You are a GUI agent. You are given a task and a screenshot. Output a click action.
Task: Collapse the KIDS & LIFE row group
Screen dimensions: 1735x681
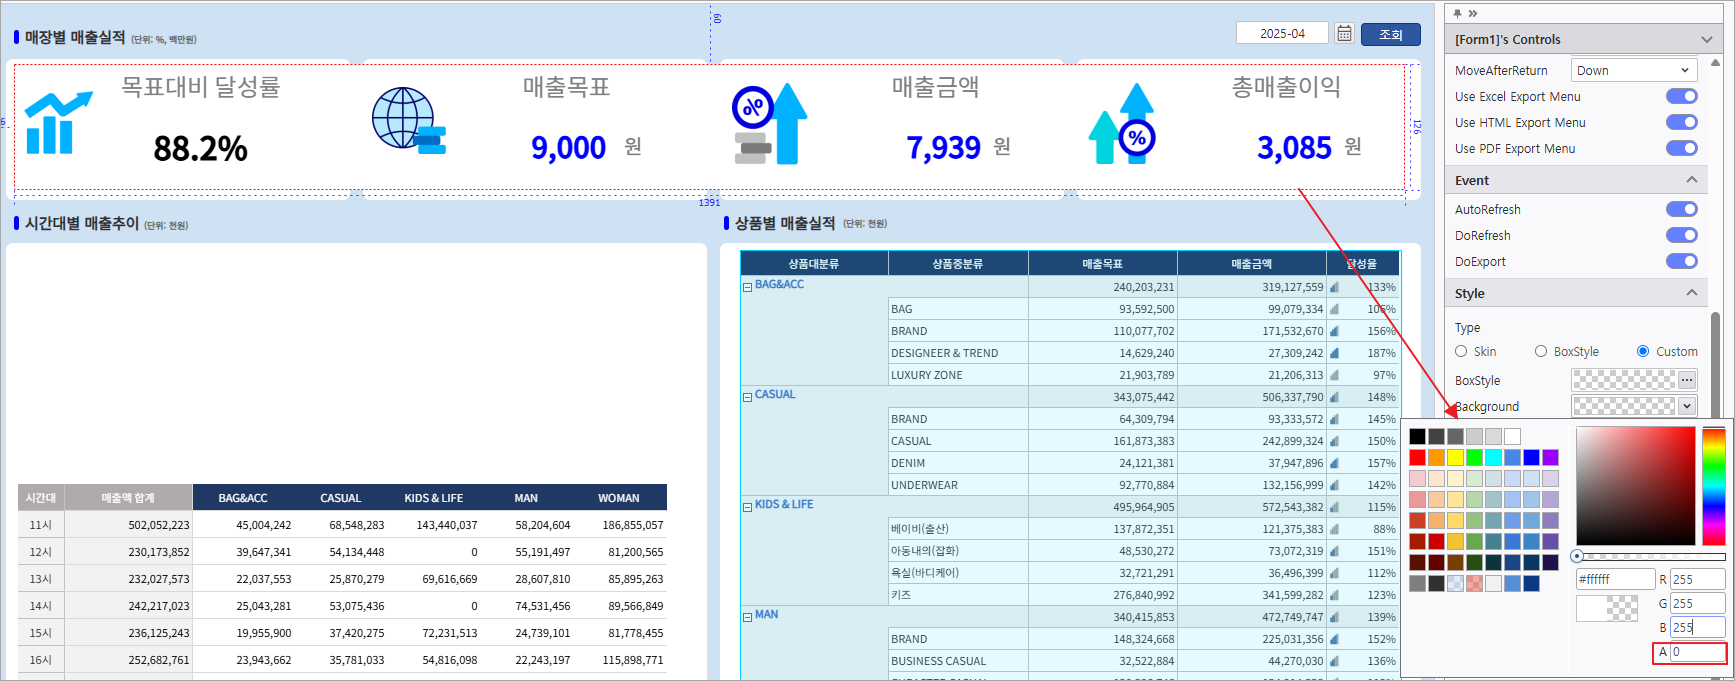click(747, 507)
